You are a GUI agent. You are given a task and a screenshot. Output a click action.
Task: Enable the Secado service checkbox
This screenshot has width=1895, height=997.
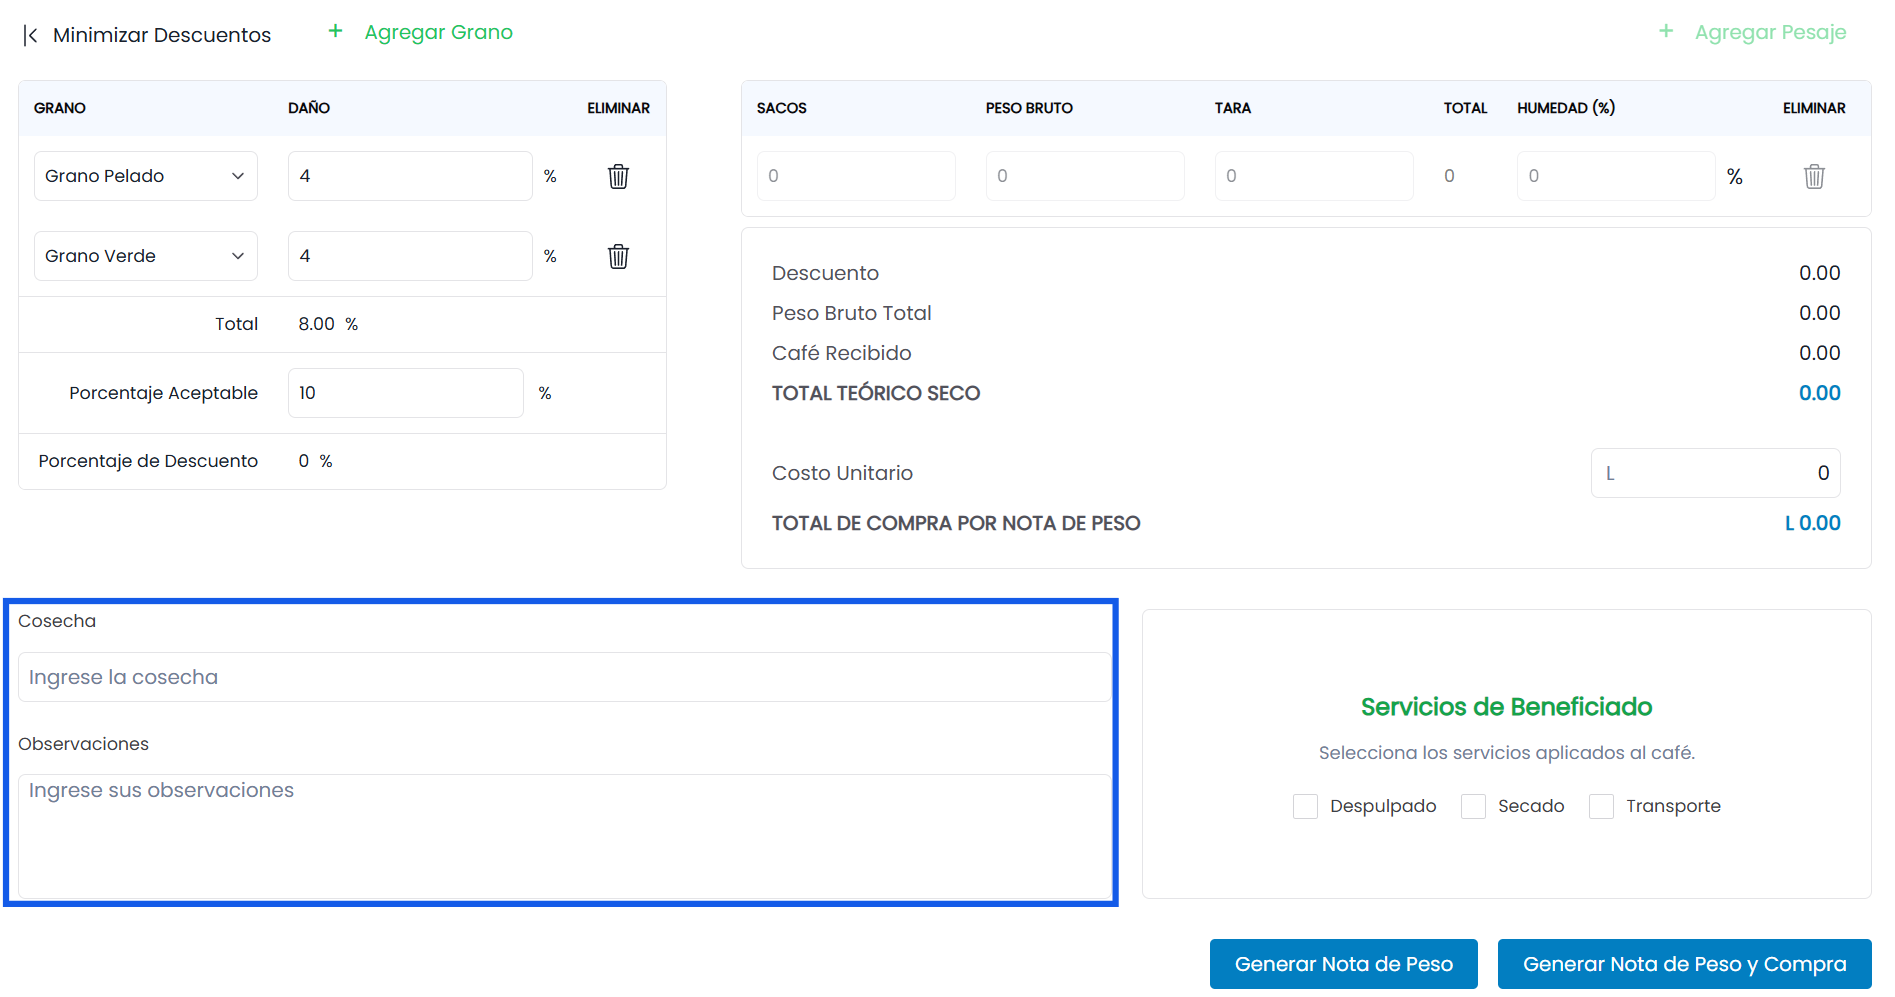point(1473,806)
